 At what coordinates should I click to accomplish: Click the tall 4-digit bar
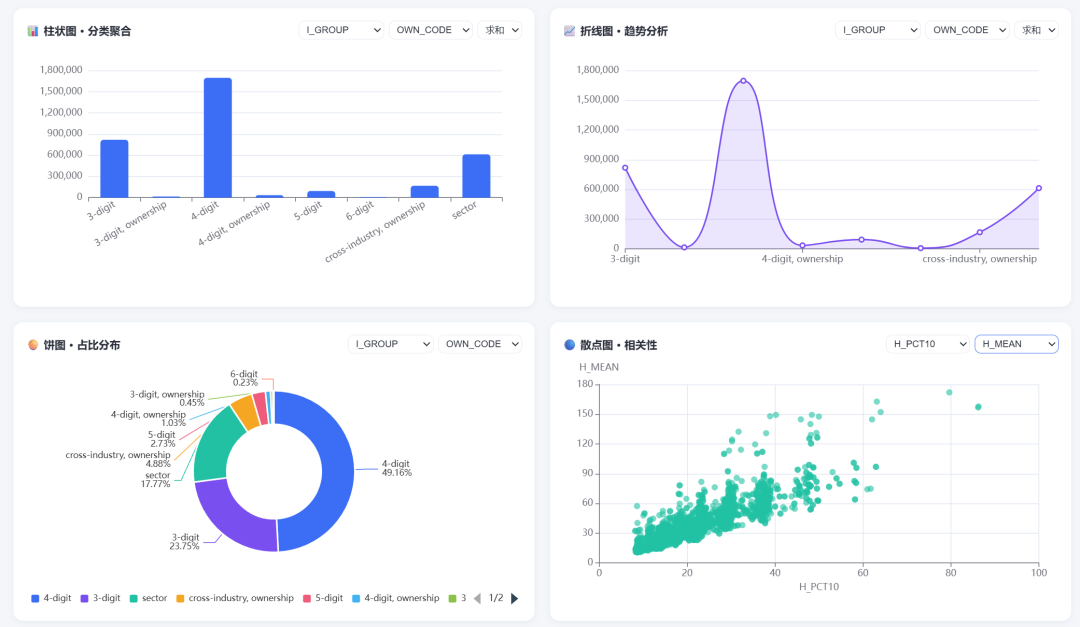[218, 138]
